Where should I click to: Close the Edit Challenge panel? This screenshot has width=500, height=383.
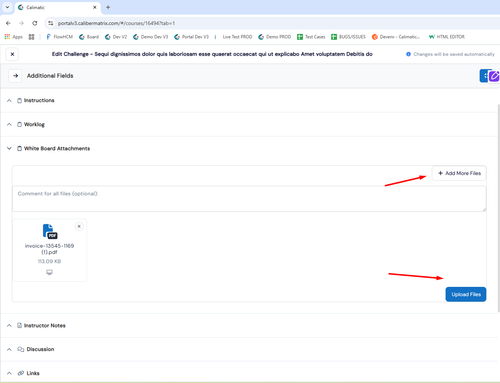(x=12, y=54)
